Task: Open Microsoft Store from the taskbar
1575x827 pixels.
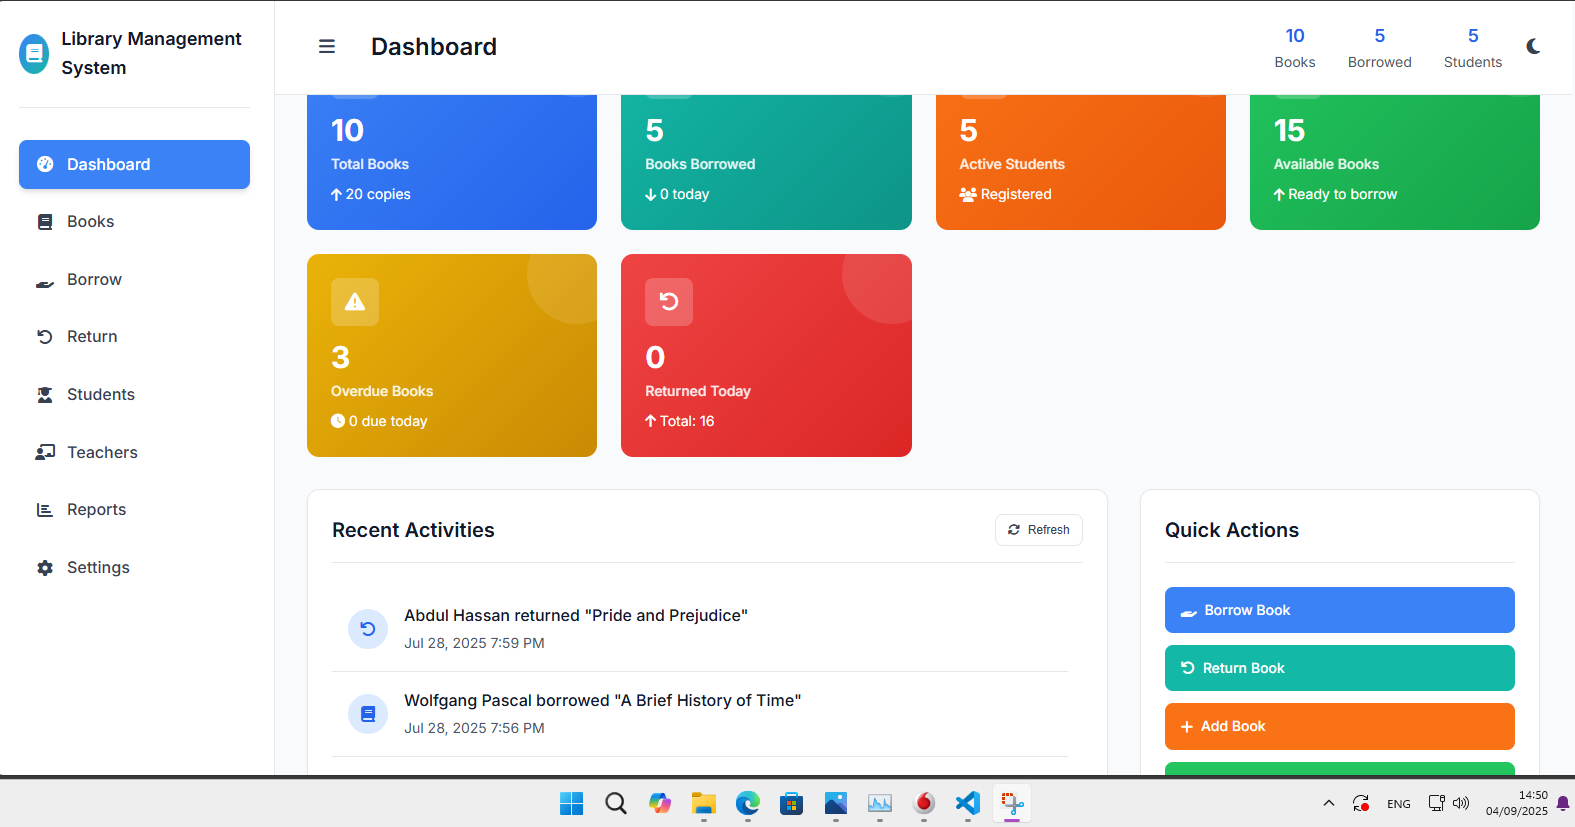Action: (x=792, y=804)
